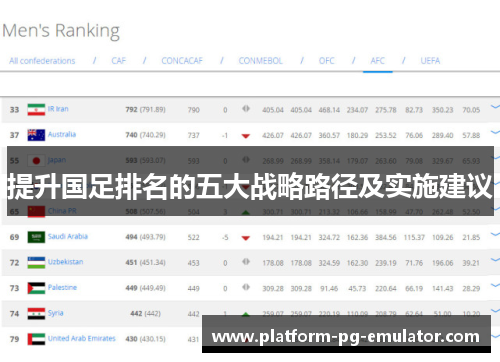This screenshot has width=500, height=362.
Task: Open the United Arab Emirates team link
Action: pos(82,338)
